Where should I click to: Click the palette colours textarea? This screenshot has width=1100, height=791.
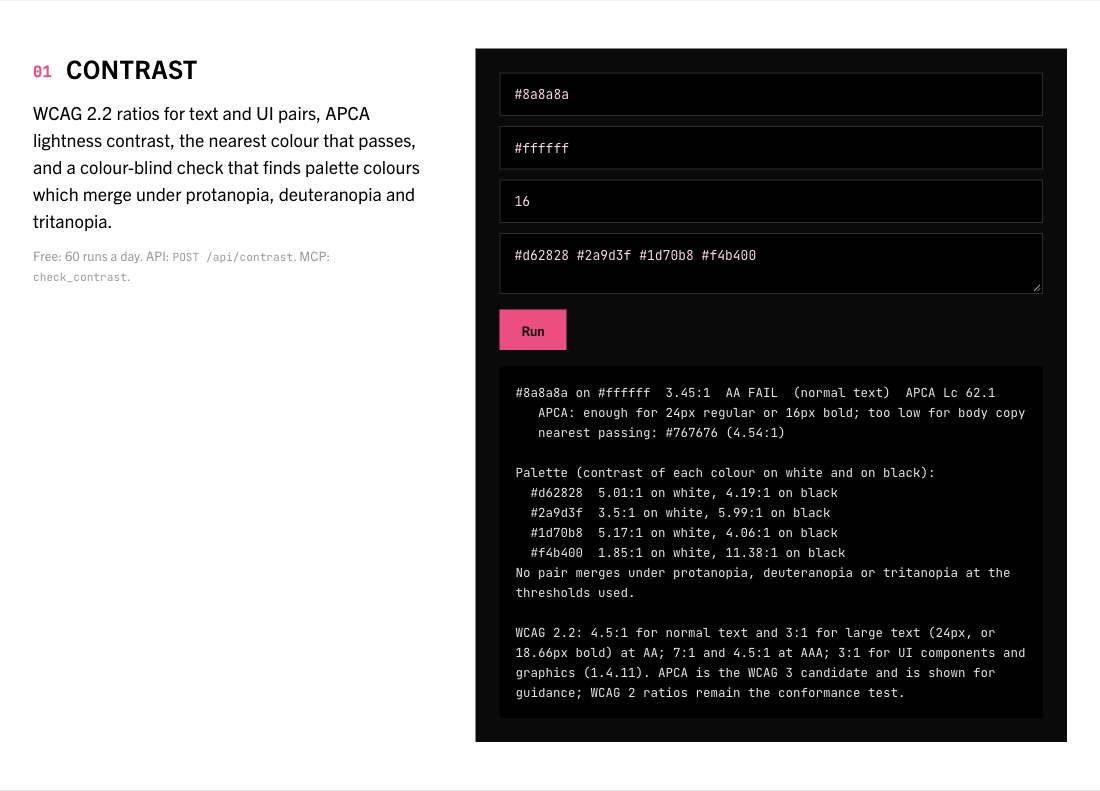(770, 264)
